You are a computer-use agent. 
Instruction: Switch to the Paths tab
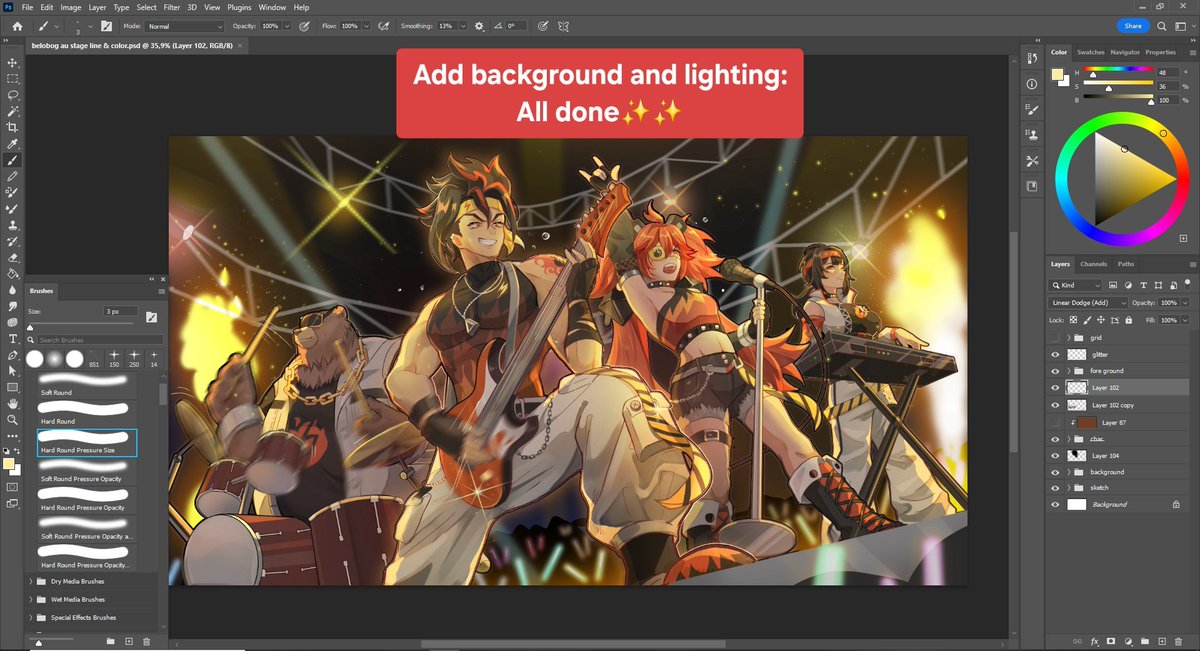pyautogui.click(x=1126, y=264)
